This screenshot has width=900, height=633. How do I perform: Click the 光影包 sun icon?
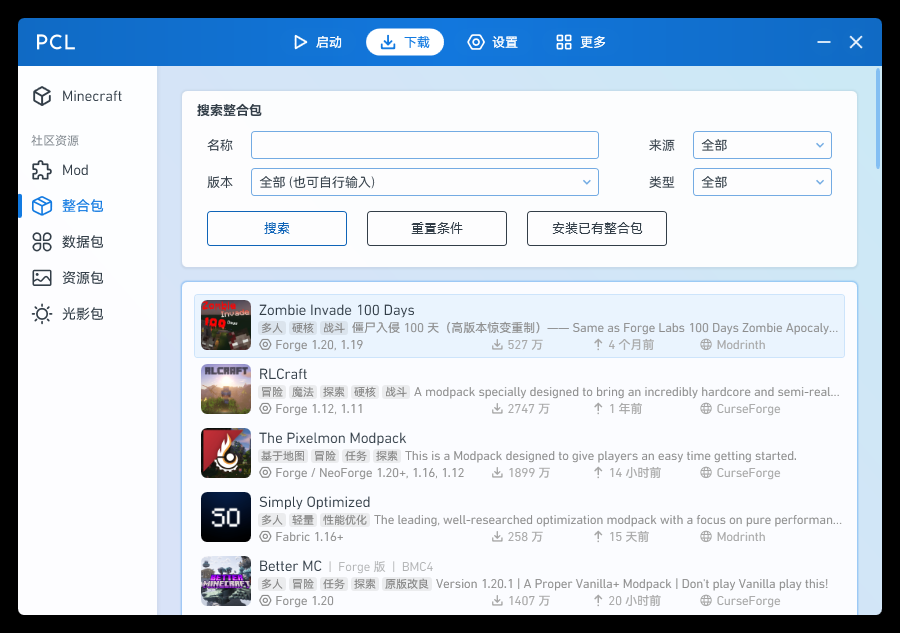point(42,313)
